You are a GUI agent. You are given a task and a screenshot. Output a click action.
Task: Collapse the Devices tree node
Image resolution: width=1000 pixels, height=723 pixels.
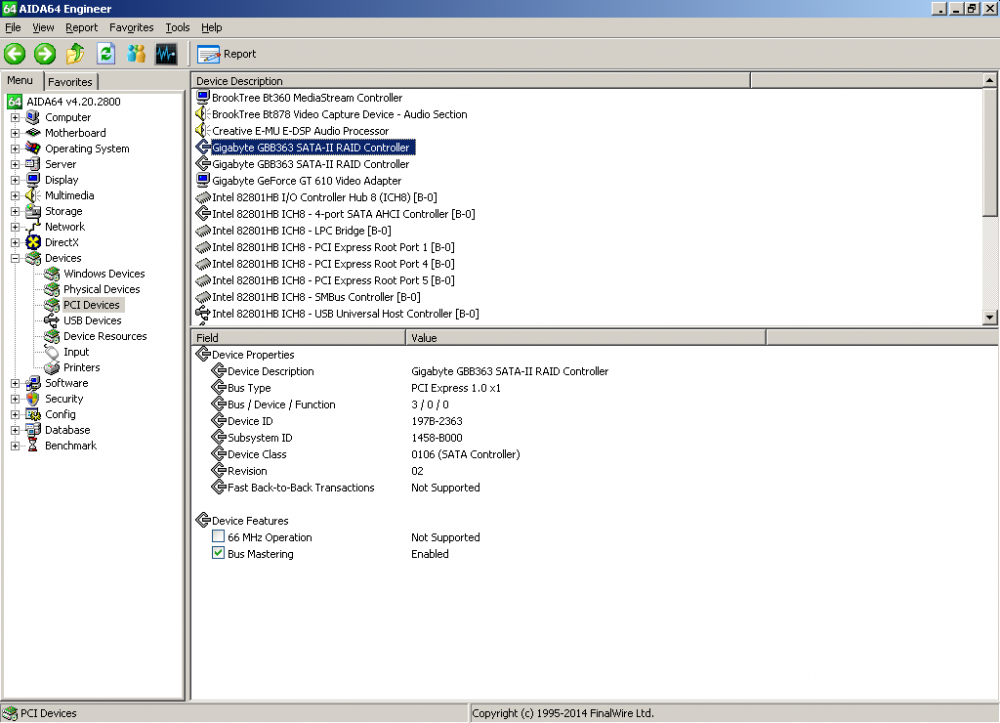[x=15, y=258]
